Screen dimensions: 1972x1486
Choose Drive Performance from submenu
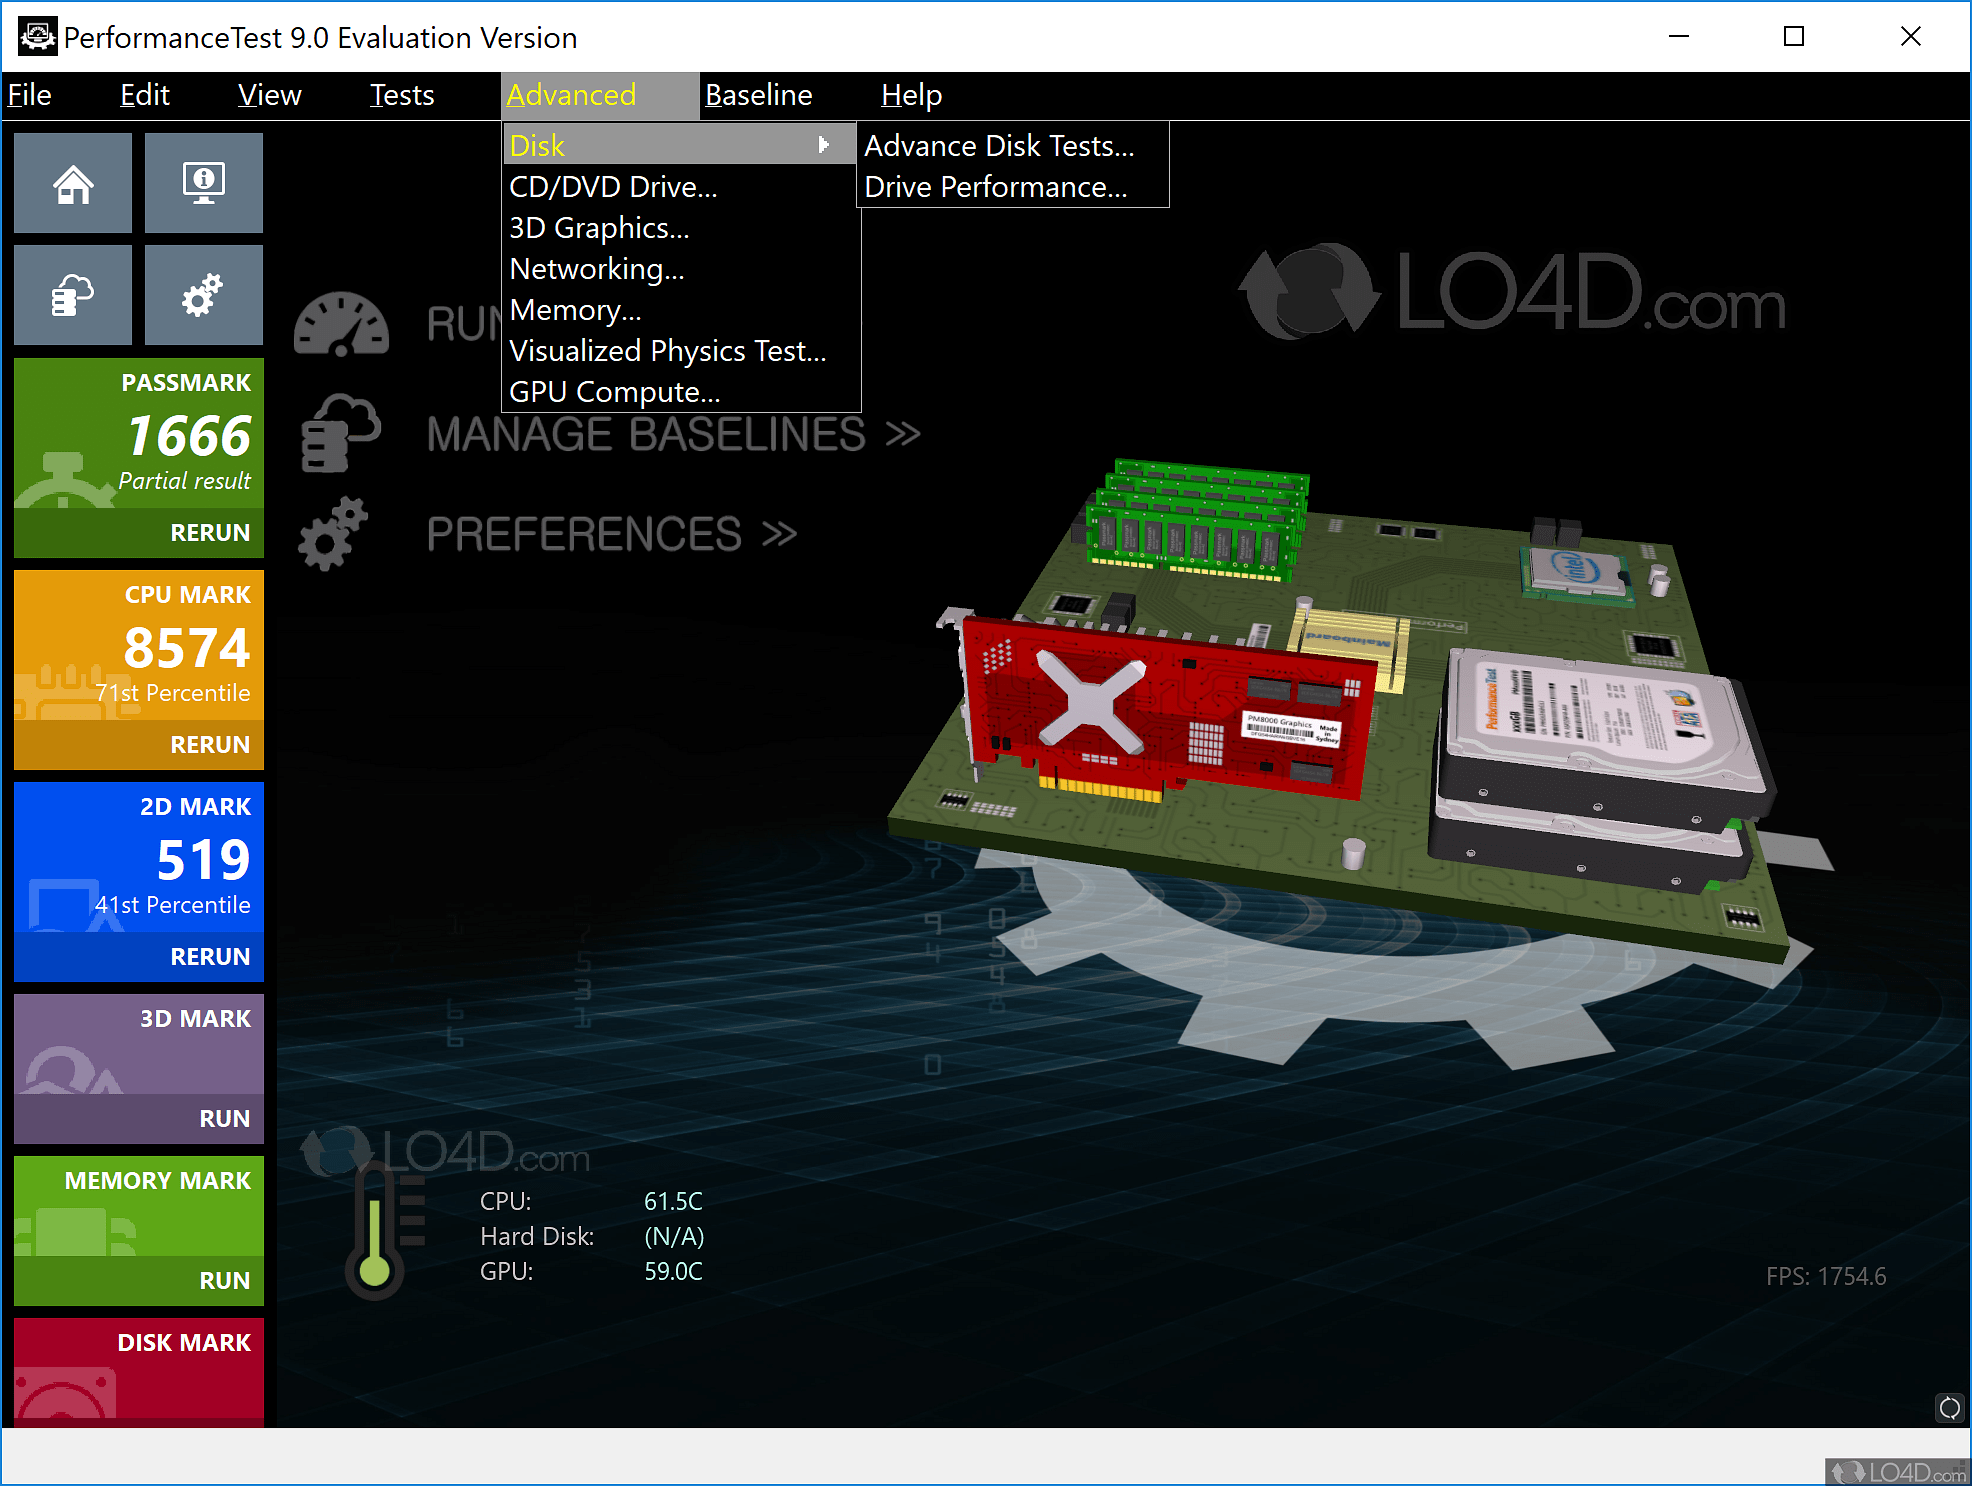point(995,187)
